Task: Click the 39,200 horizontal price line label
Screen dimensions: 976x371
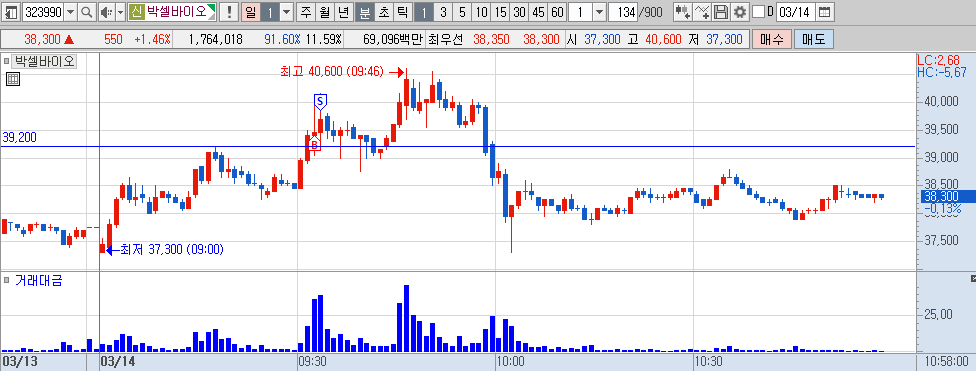Action: coord(19,138)
